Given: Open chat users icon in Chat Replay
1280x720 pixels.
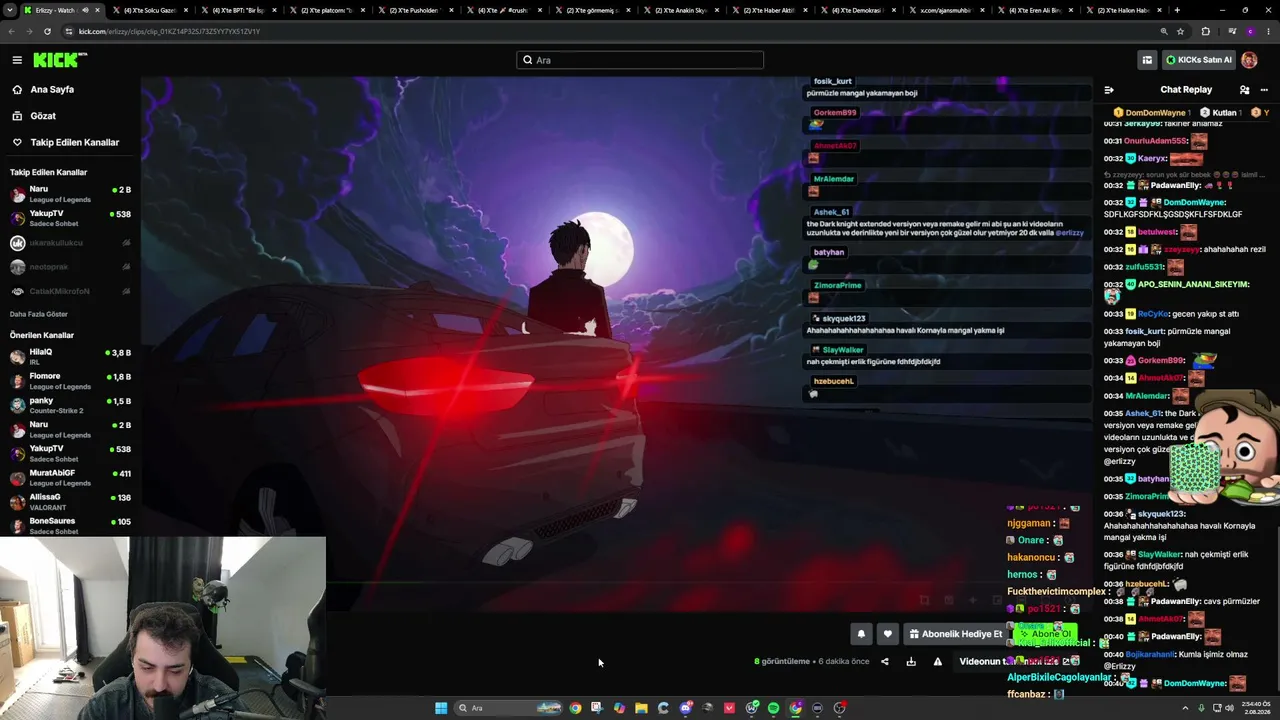Looking at the screenshot, I should tap(1244, 90).
